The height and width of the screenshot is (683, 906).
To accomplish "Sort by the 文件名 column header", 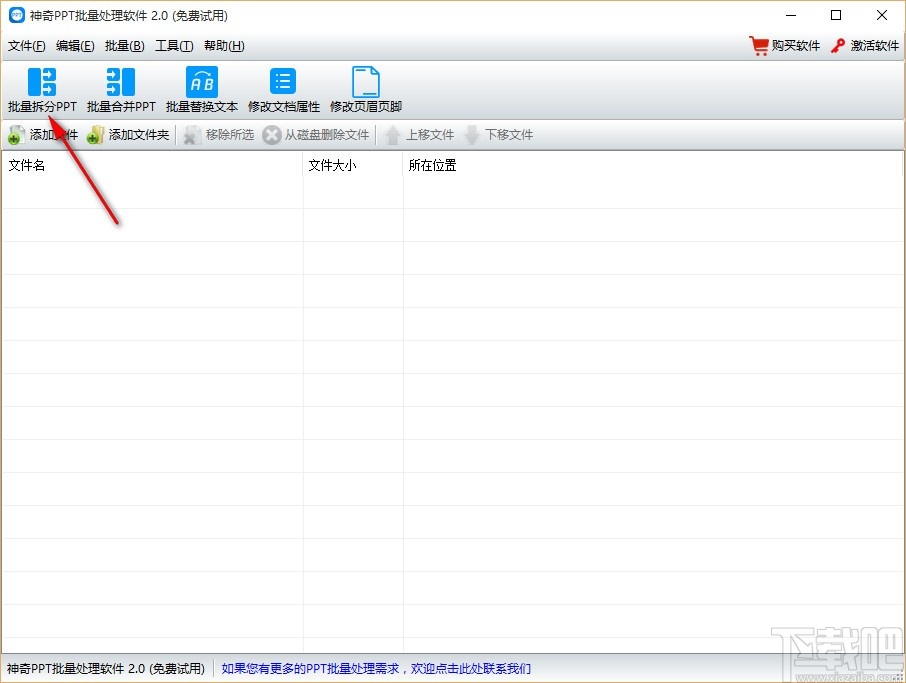I will tap(153, 165).
